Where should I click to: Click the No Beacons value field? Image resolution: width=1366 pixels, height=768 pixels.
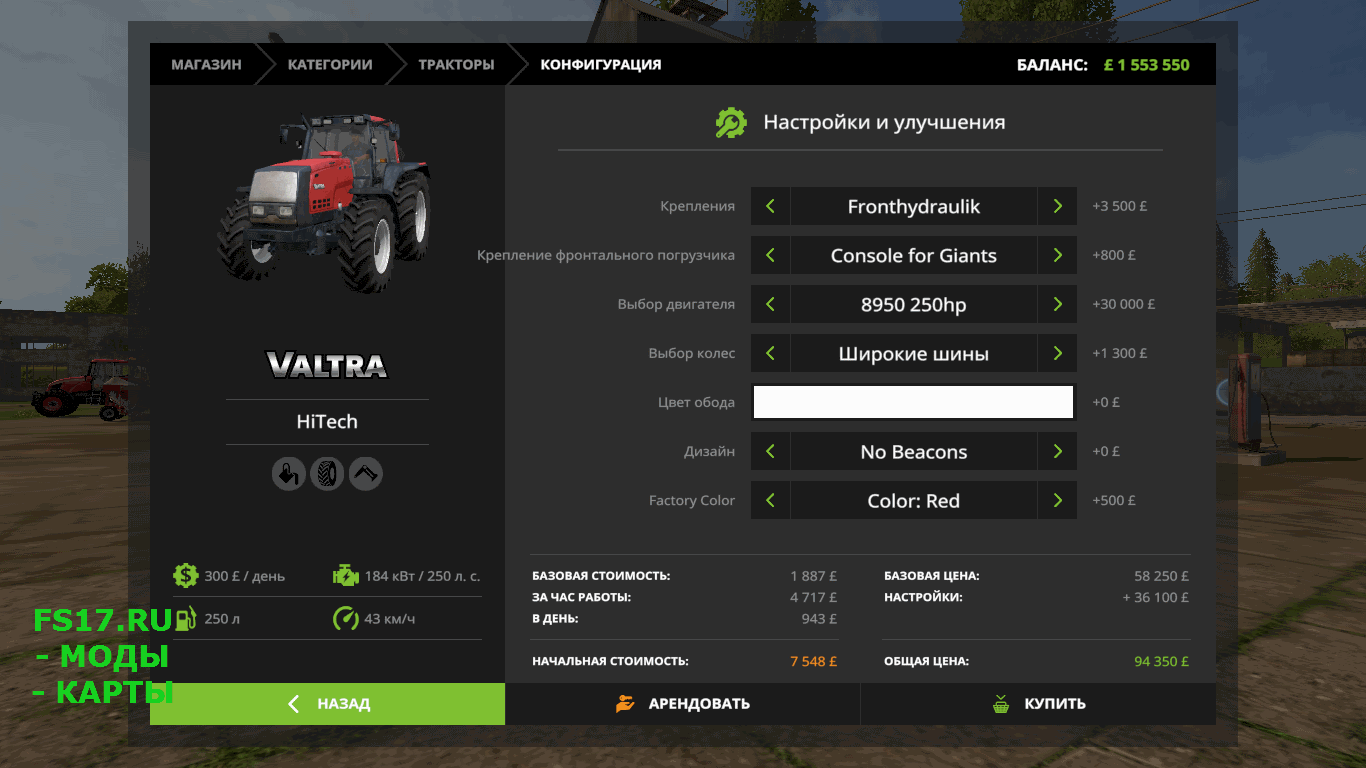(x=914, y=452)
